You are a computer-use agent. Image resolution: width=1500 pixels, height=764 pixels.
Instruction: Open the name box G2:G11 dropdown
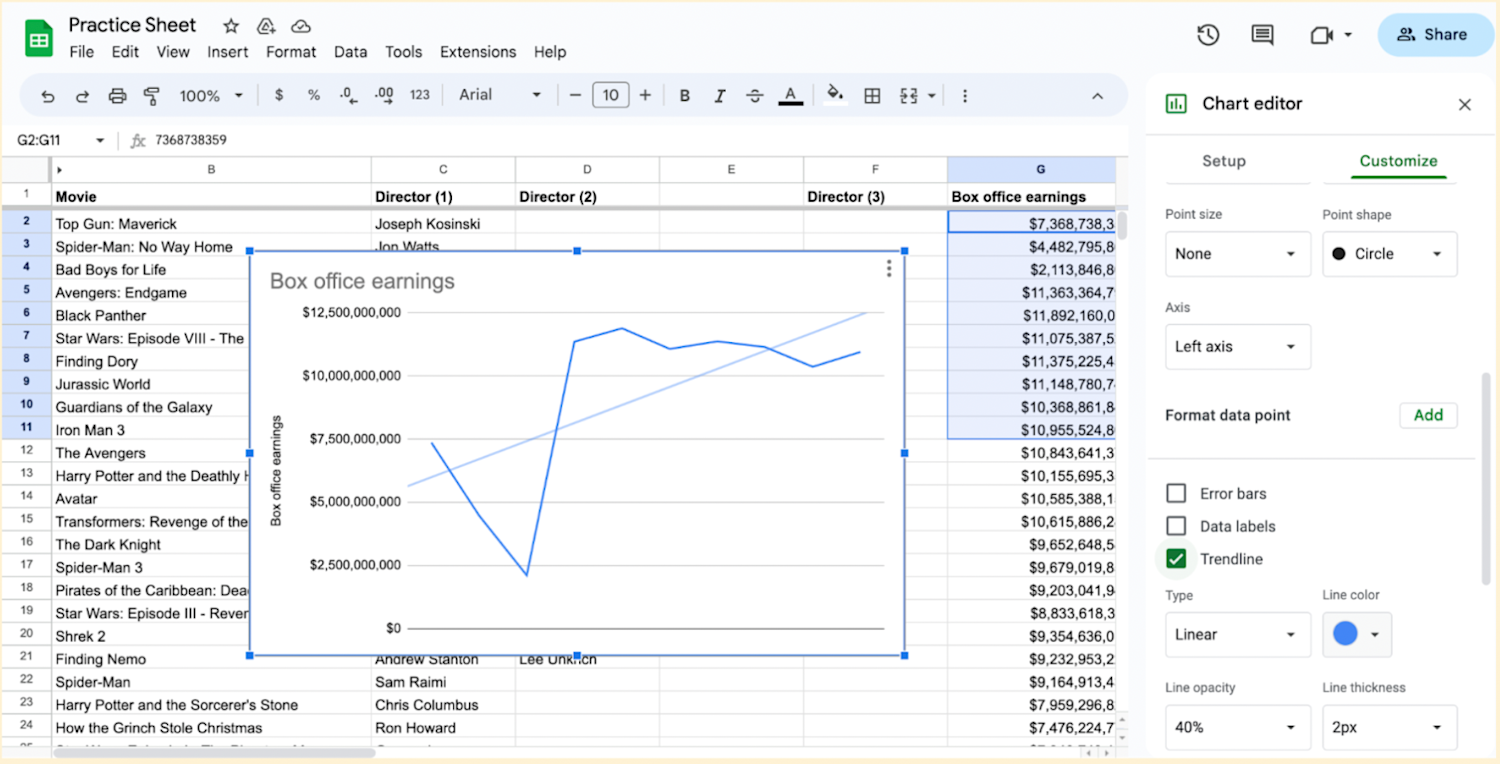(100, 141)
